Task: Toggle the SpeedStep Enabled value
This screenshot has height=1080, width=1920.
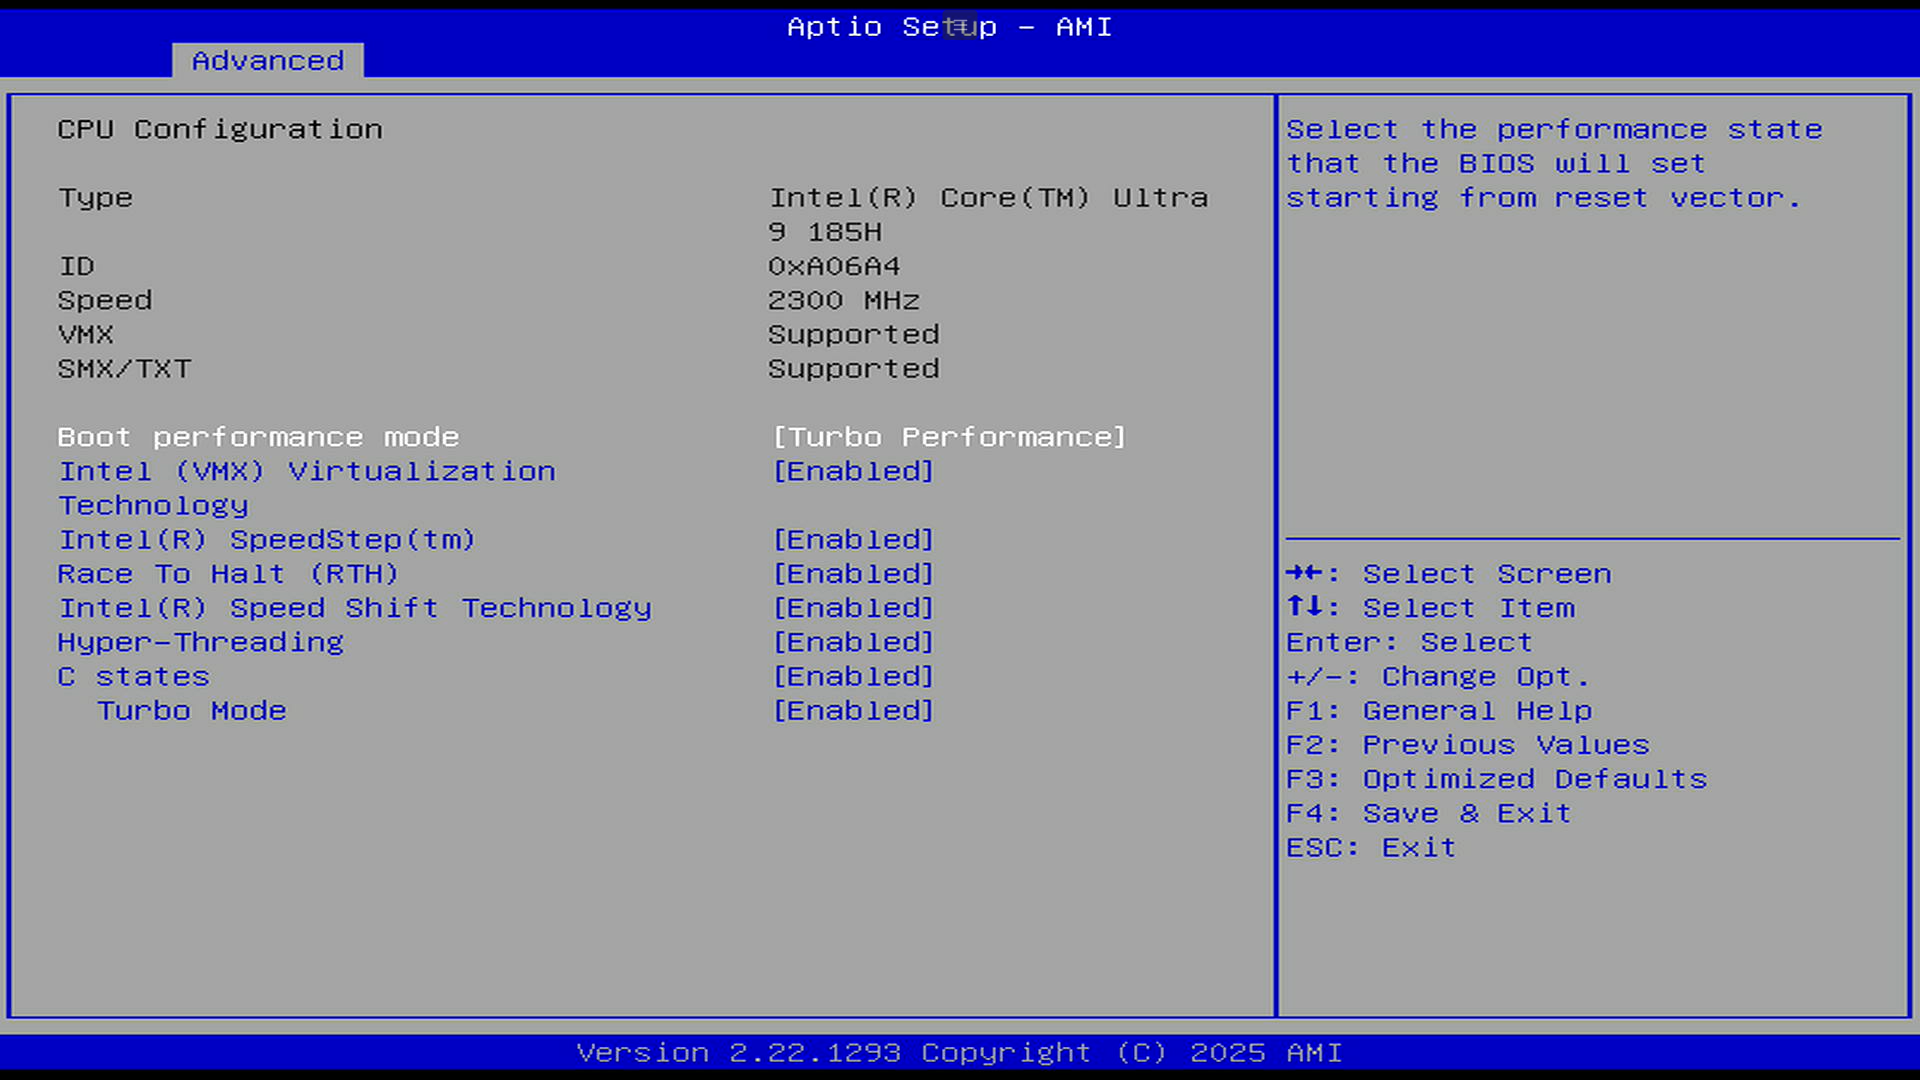Action: 853,540
